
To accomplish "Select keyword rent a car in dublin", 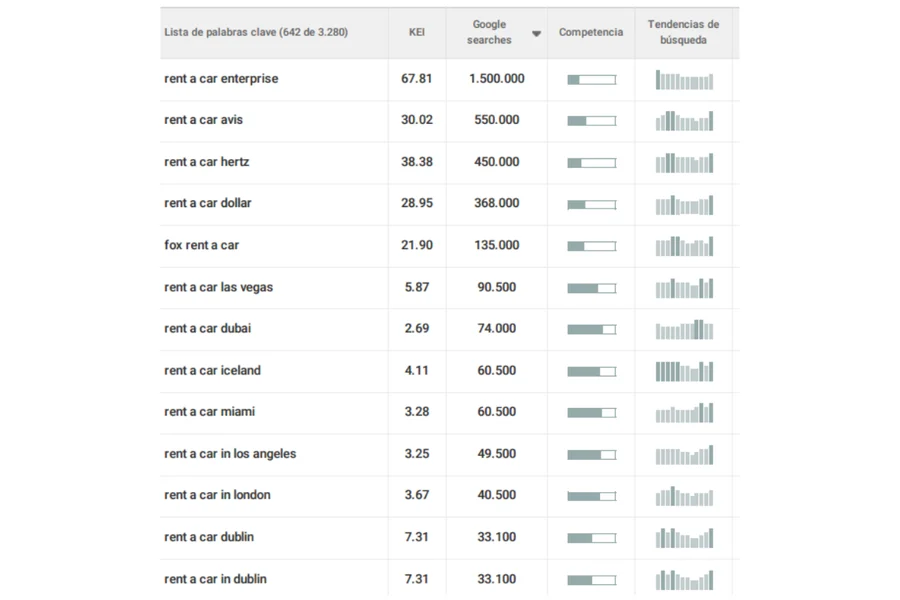I will [x=215, y=579].
